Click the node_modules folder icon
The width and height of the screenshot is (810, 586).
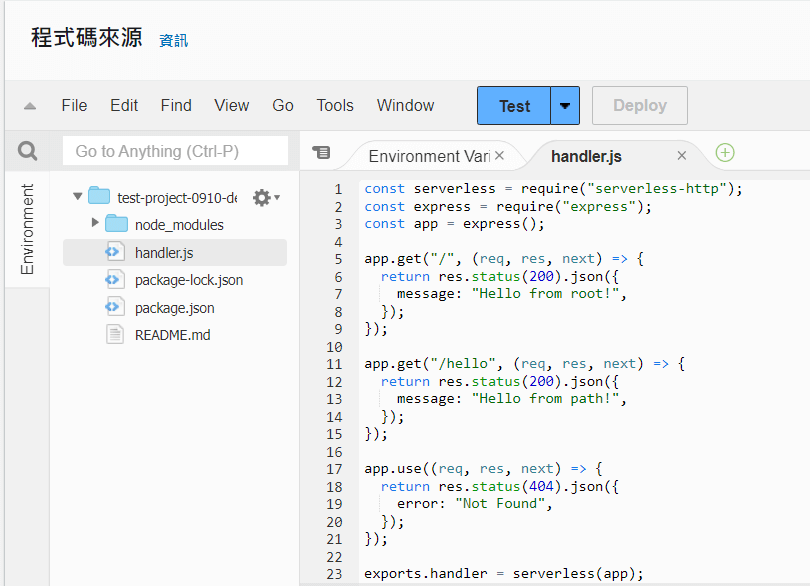pos(116,225)
